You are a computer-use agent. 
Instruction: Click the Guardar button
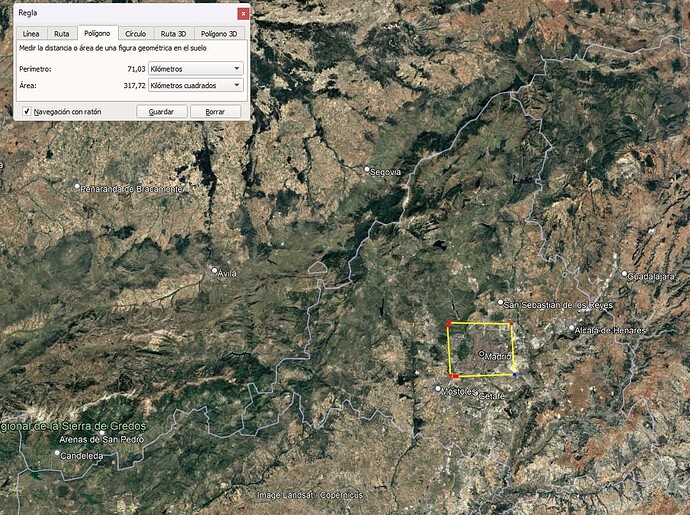pyautogui.click(x=161, y=112)
